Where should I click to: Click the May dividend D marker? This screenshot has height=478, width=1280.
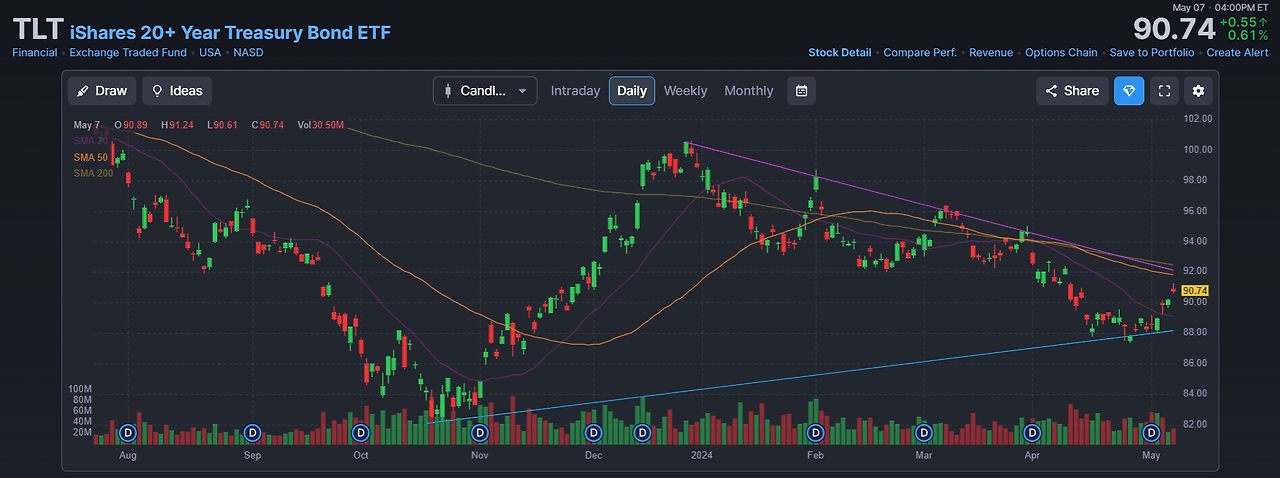1151,433
